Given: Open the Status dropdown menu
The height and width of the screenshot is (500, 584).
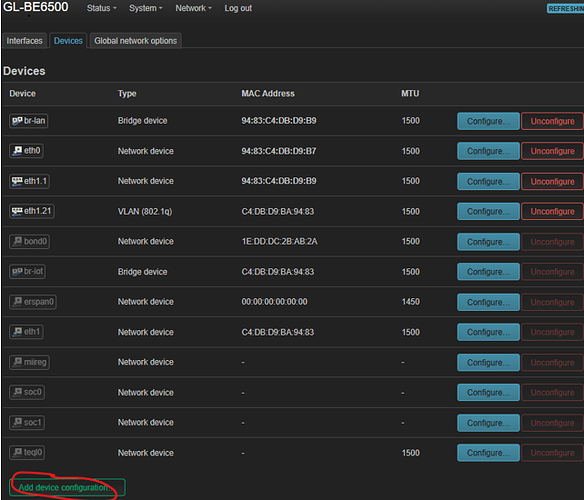Looking at the screenshot, I should [101, 8].
